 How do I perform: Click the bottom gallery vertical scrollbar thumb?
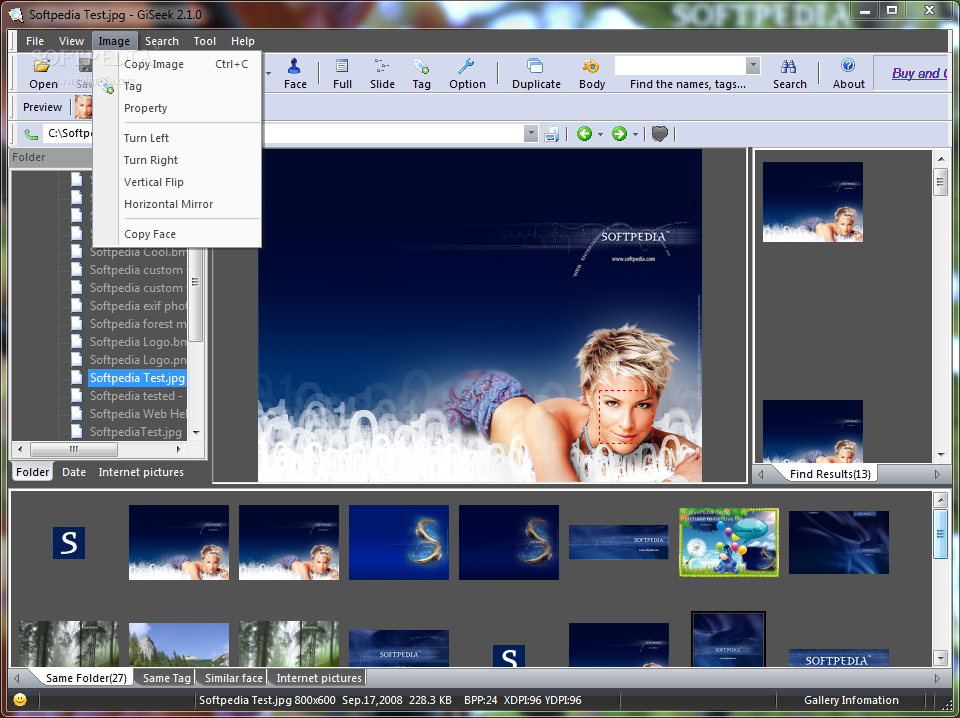[940, 533]
